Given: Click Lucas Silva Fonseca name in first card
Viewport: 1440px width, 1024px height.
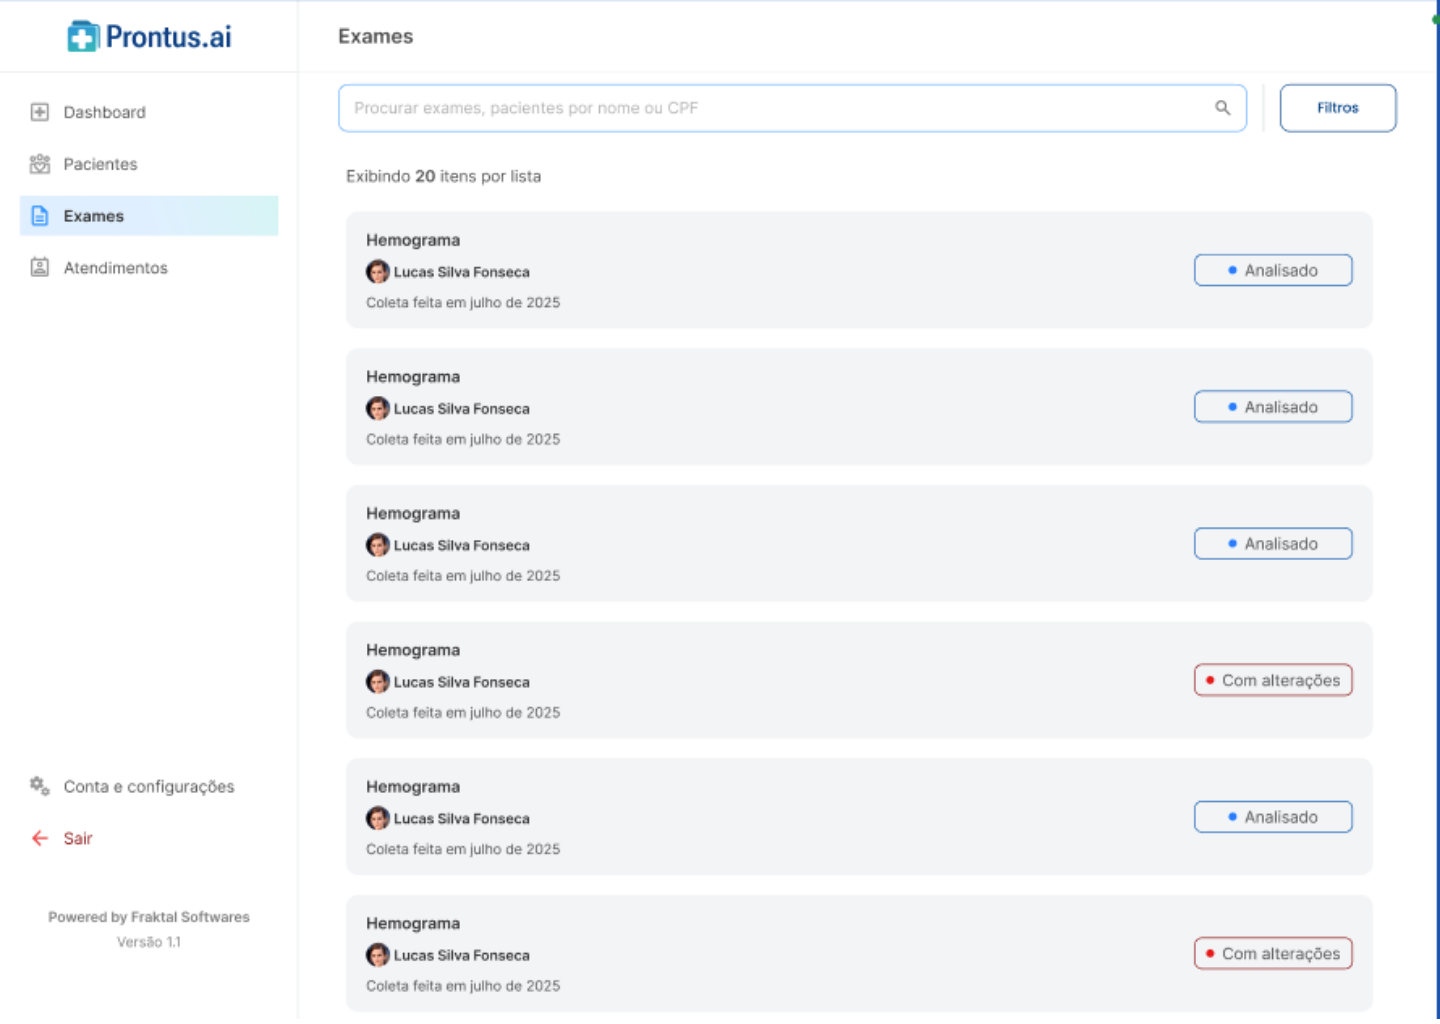Looking at the screenshot, I should (x=462, y=272).
